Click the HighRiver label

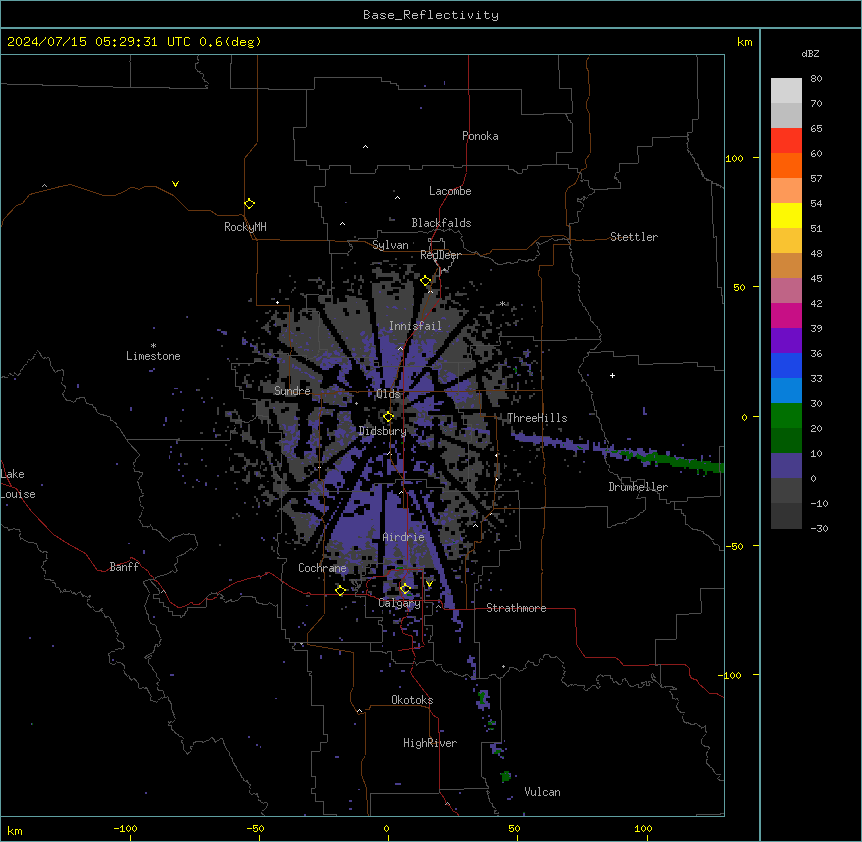tap(430, 743)
